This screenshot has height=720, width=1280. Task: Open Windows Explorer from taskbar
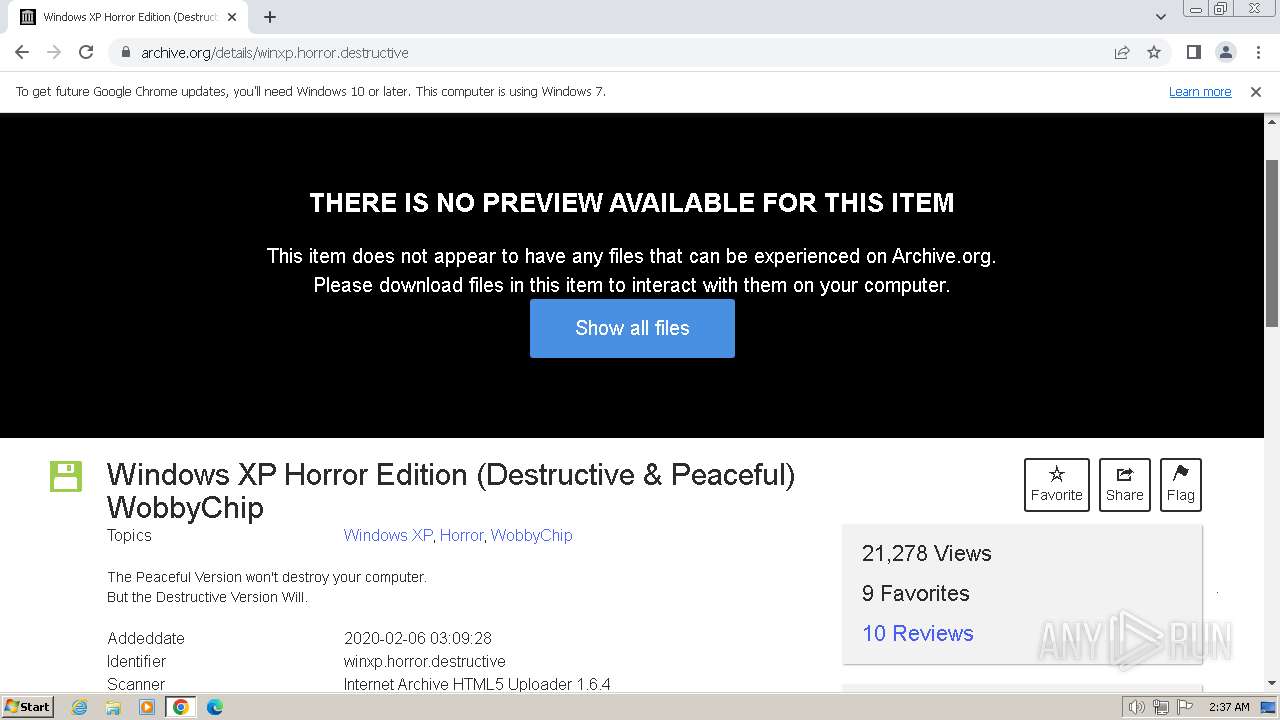pyautogui.click(x=113, y=707)
